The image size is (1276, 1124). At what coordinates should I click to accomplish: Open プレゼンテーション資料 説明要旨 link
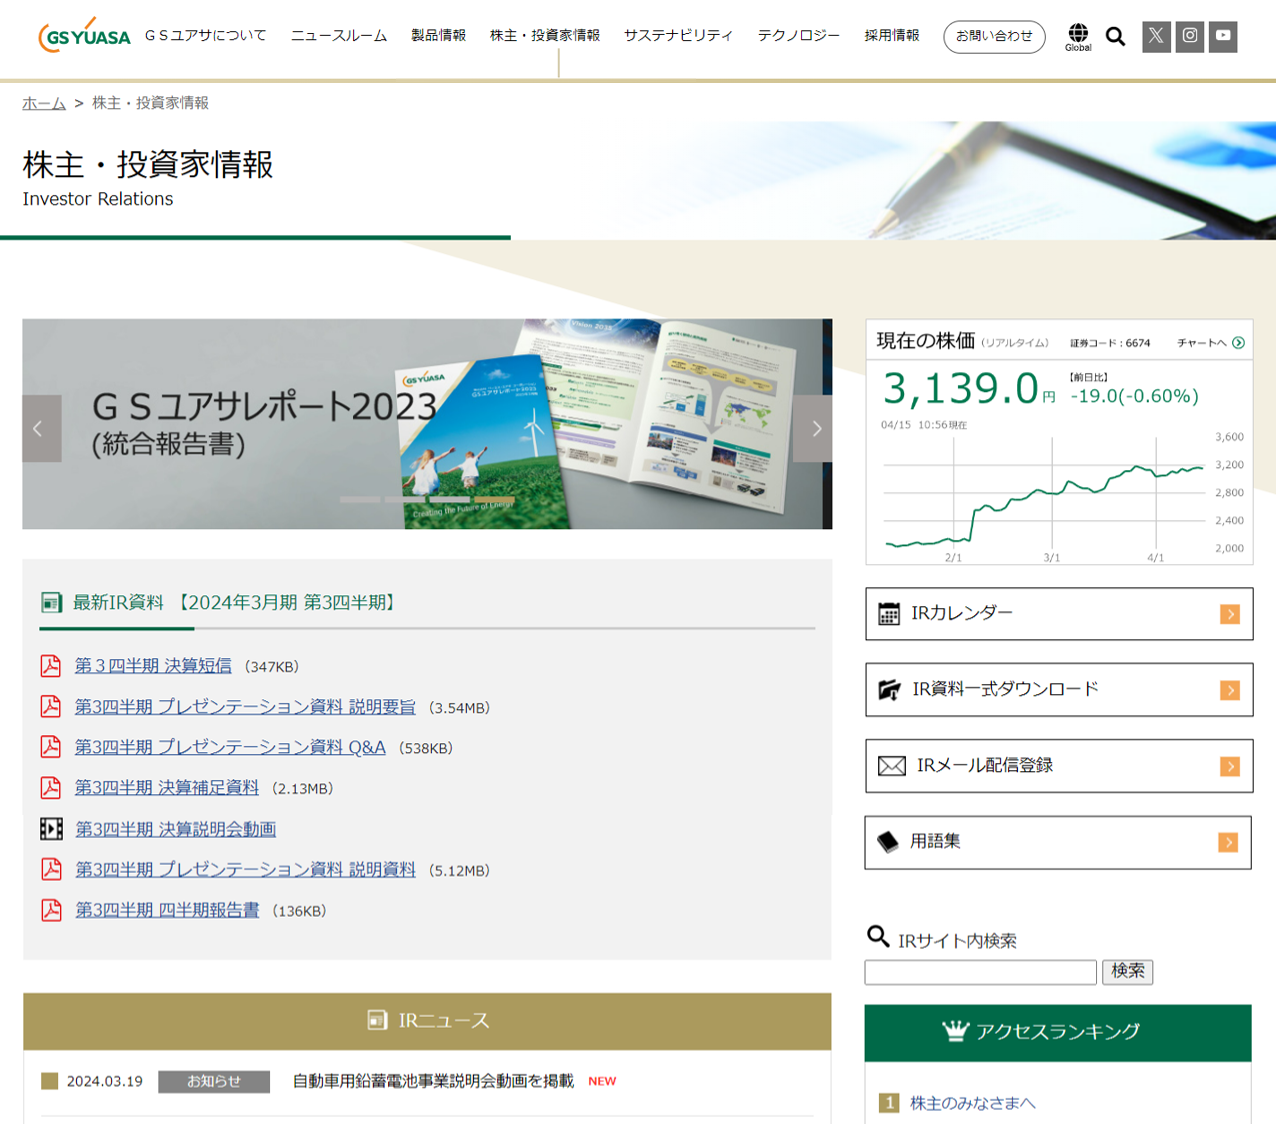pos(245,706)
